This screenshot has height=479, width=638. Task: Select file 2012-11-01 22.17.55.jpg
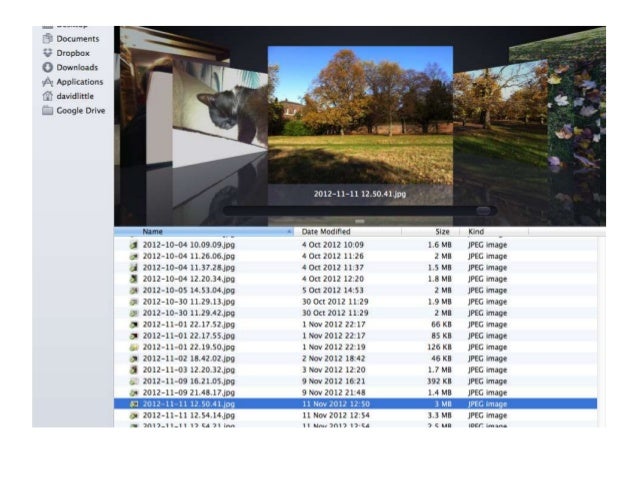(x=356, y=336)
